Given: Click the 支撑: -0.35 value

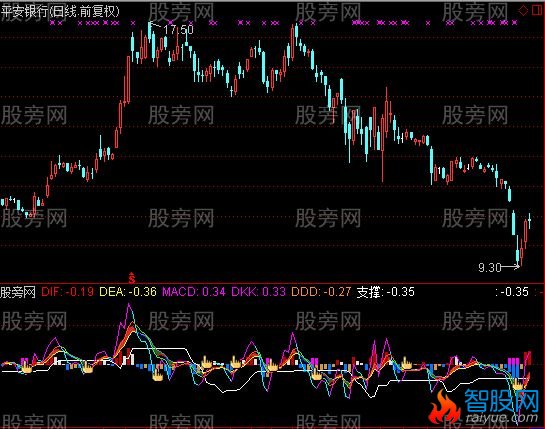Looking at the screenshot, I should coord(385,292).
